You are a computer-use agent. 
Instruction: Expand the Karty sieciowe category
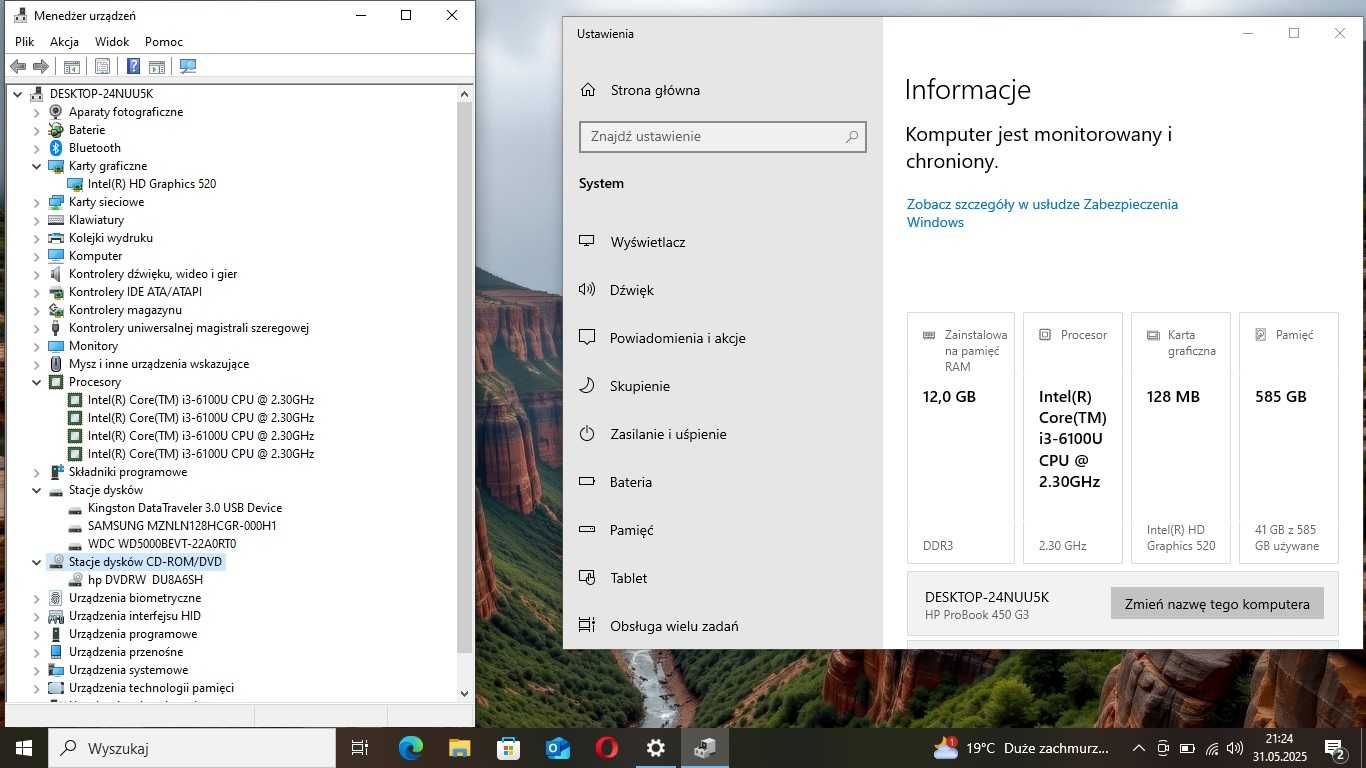click(x=37, y=202)
